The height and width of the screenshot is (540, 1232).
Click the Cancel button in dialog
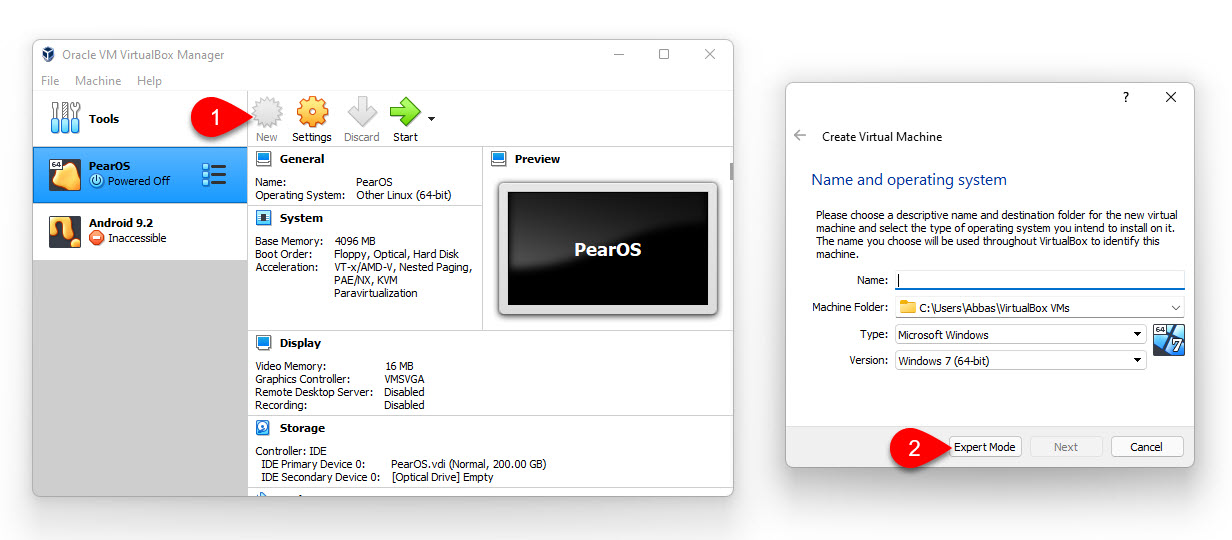[x=1147, y=447]
